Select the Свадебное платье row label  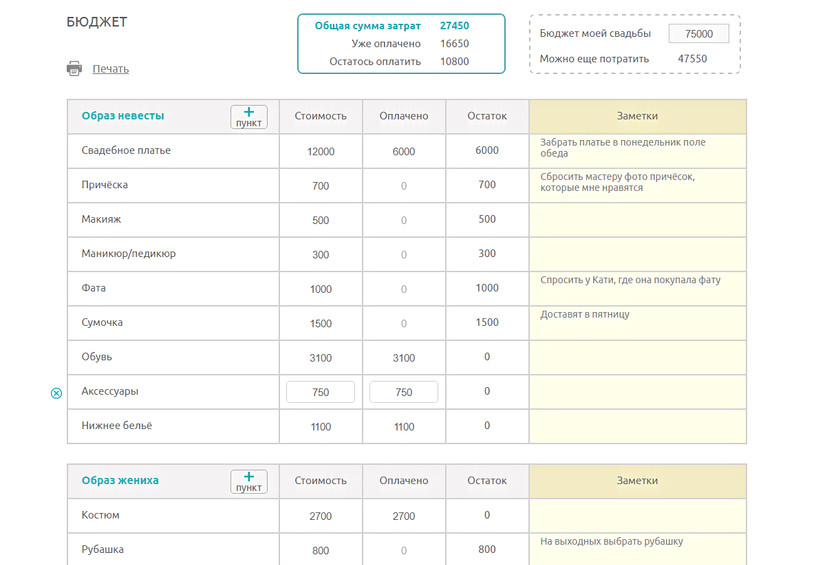click(x=126, y=150)
